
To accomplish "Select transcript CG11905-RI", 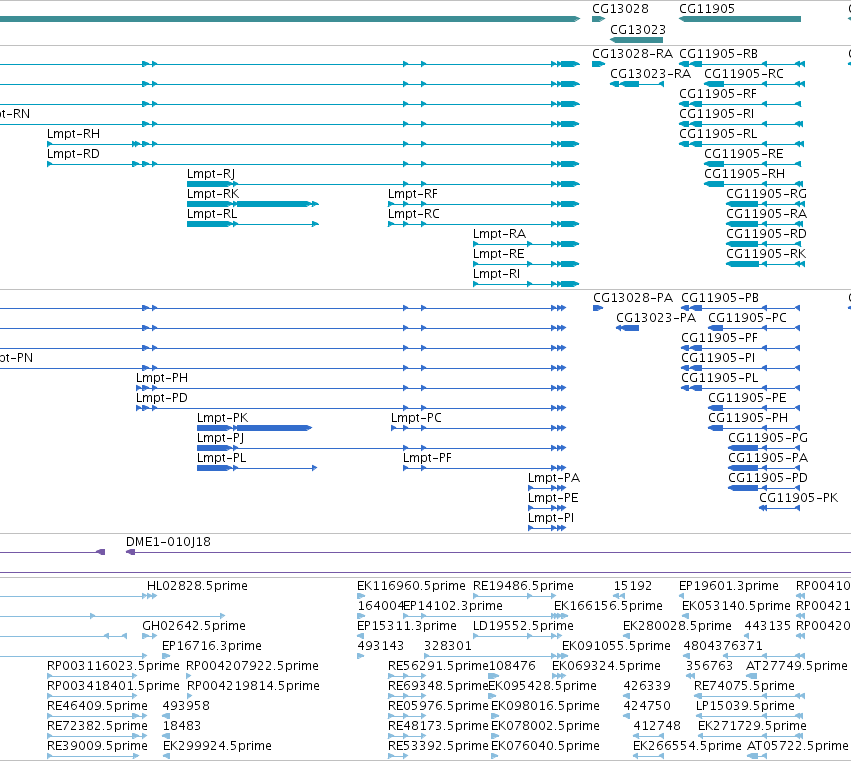I will 716,114.
